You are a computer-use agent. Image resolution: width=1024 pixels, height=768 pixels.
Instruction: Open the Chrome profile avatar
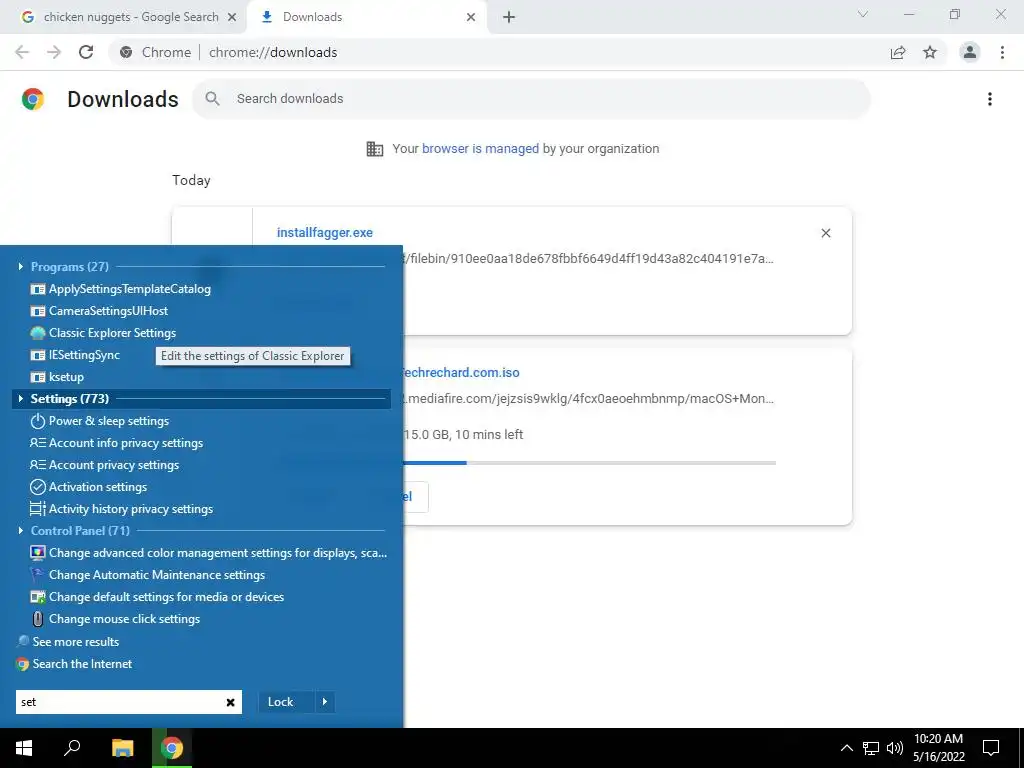pos(970,52)
